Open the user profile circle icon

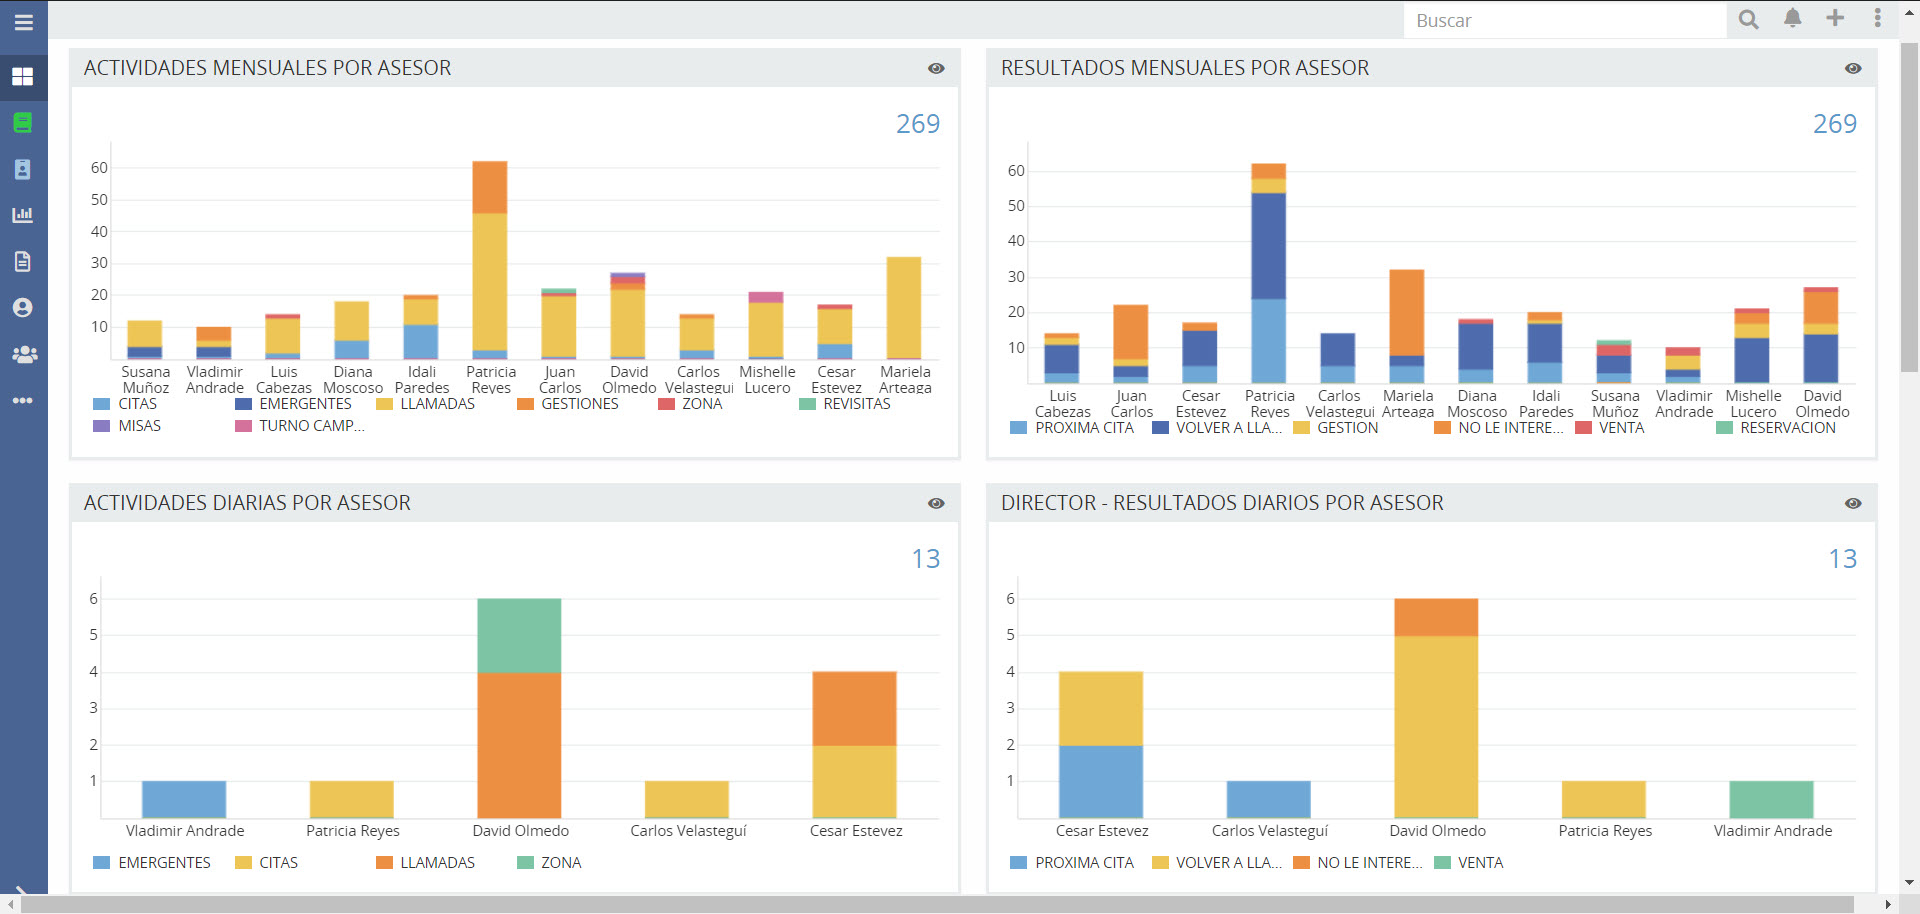click(x=23, y=308)
